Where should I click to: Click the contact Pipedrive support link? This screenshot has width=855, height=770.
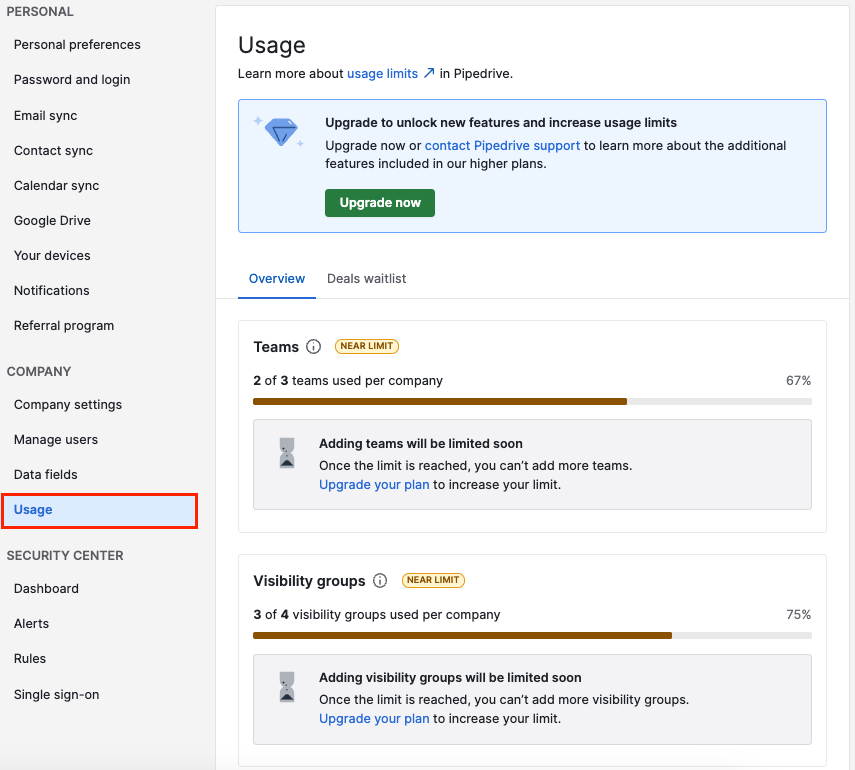(x=502, y=145)
